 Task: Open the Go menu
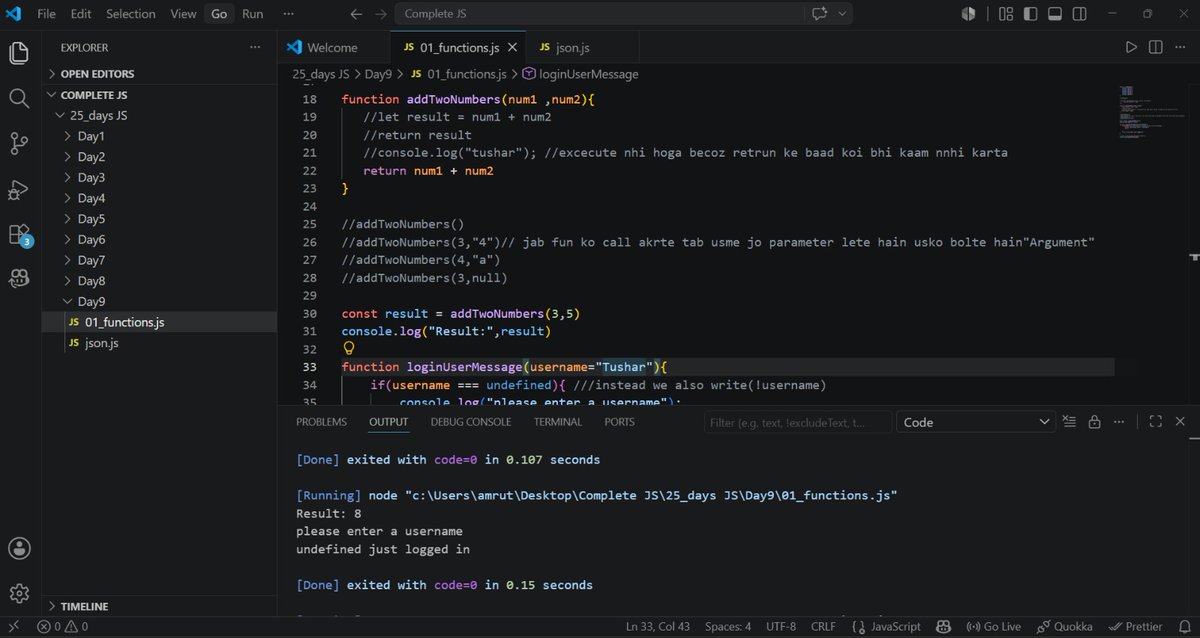pyautogui.click(x=219, y=14)
